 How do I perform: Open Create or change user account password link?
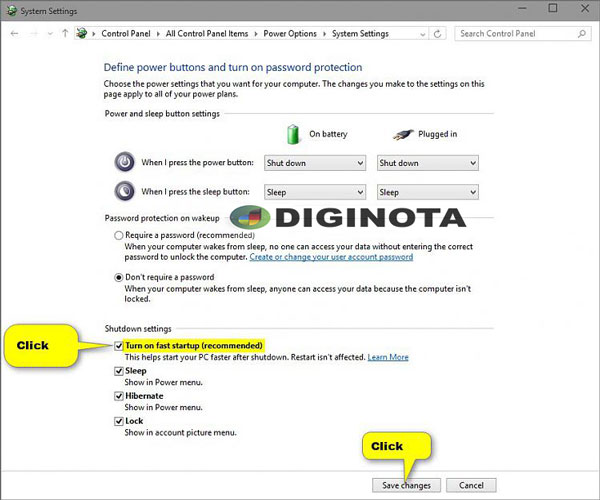331,257
